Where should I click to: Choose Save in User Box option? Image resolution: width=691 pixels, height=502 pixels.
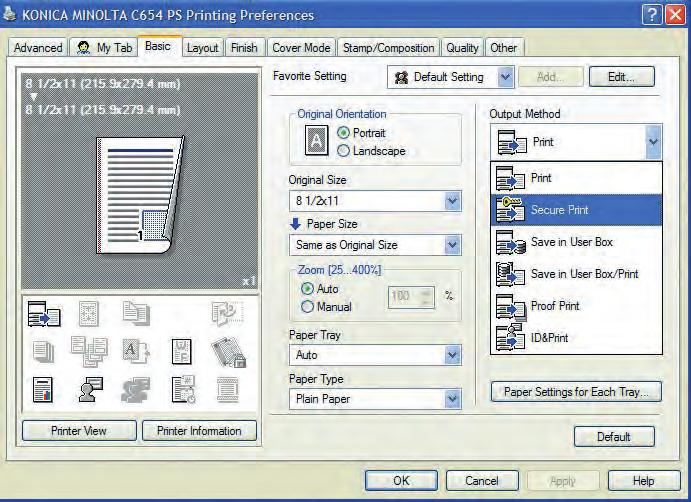576,242
